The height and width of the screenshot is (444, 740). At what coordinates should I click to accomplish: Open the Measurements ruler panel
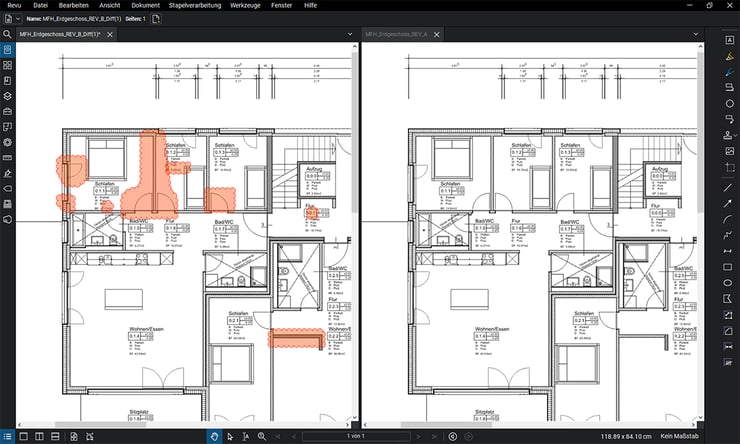tap(7, 158)
